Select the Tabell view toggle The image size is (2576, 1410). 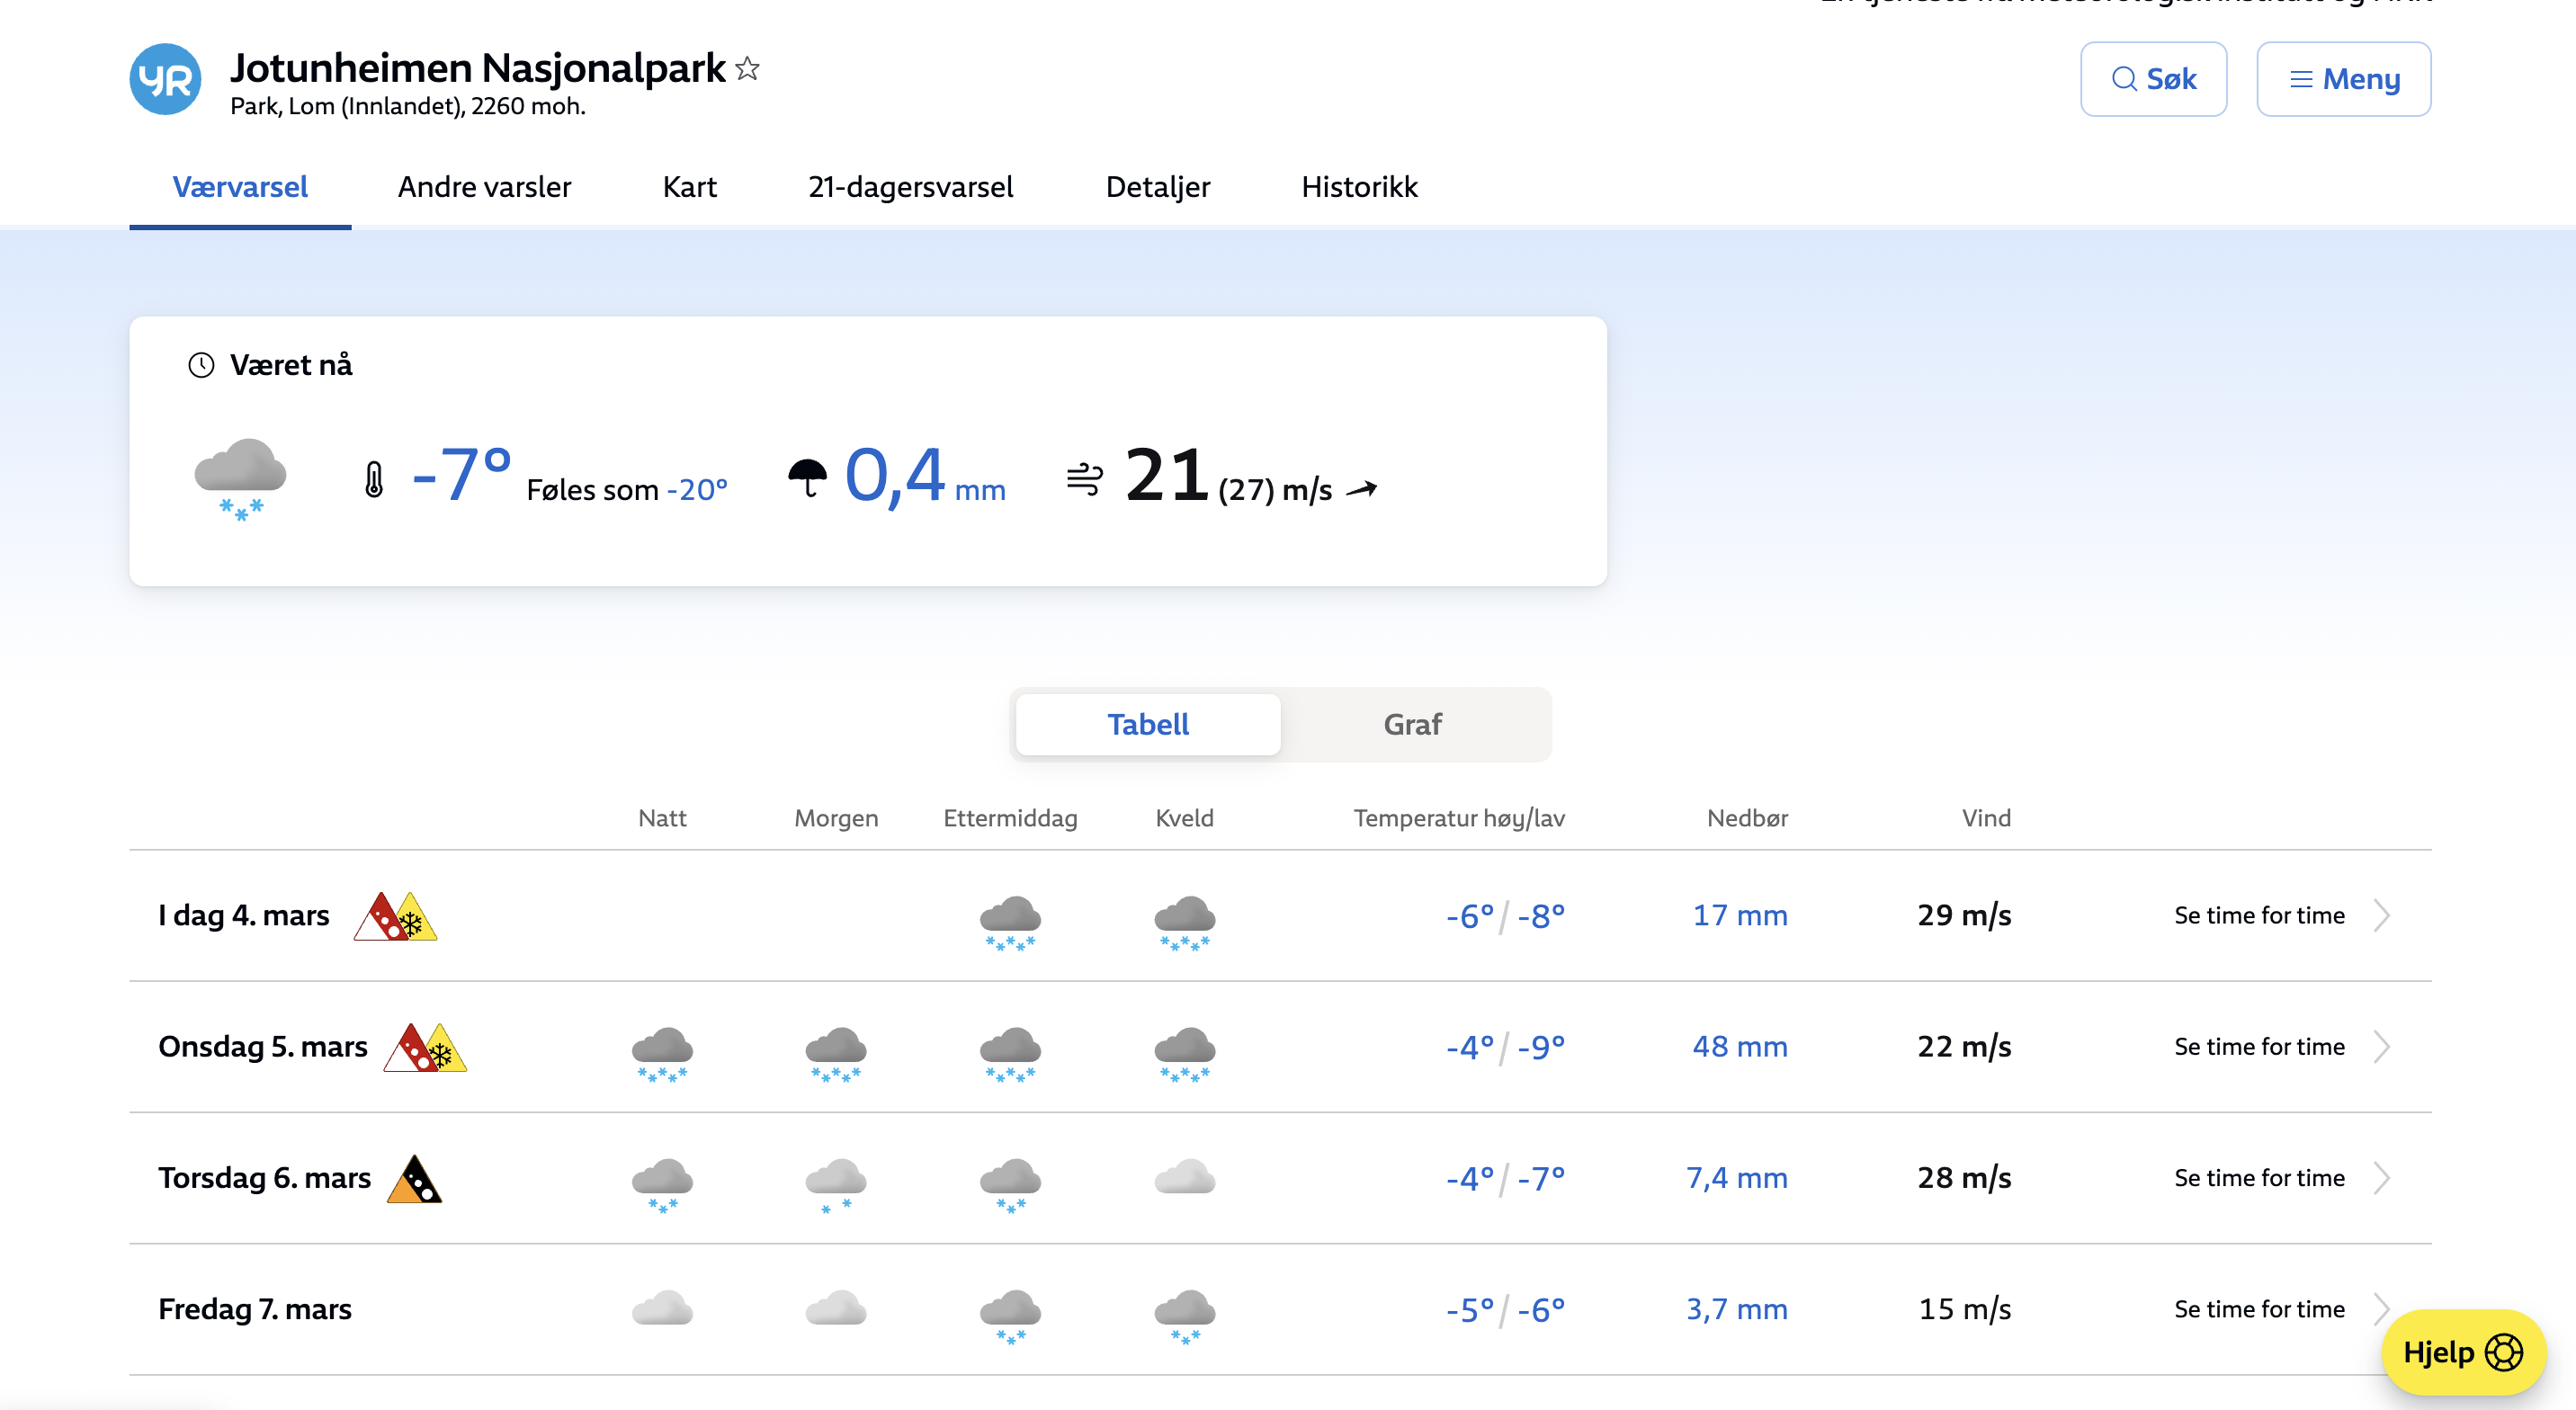point(1147,724)
